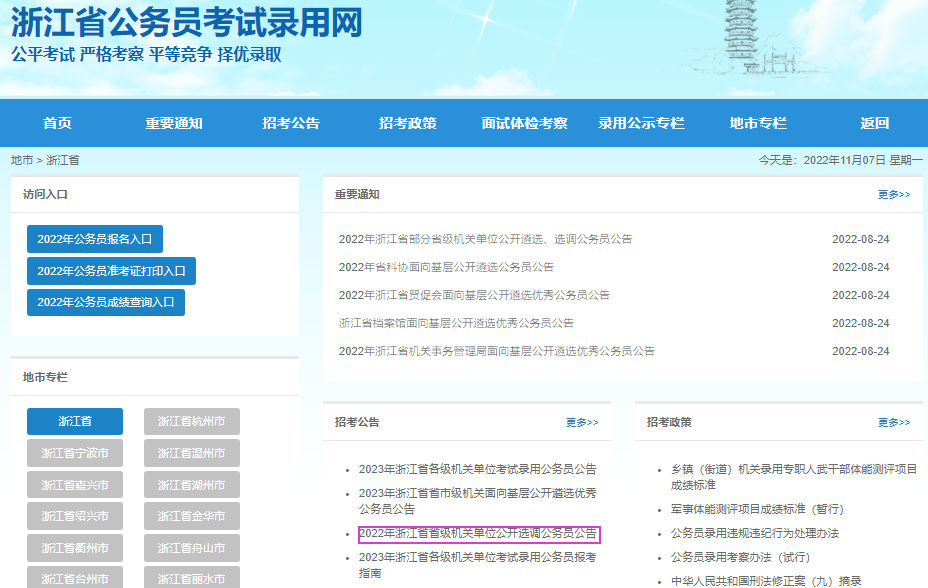Select 浙江省湖州市 region button
This screenshot has height=588, width=928.
click(192, 485)
